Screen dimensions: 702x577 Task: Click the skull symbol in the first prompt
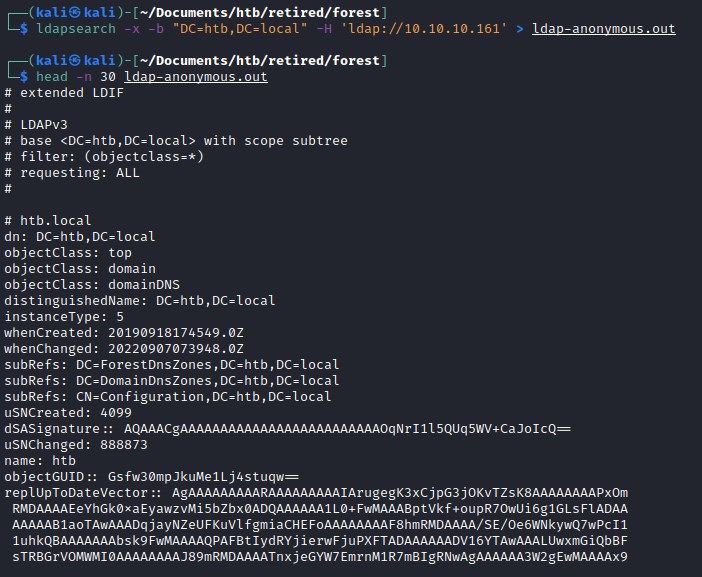coord(63,13)
